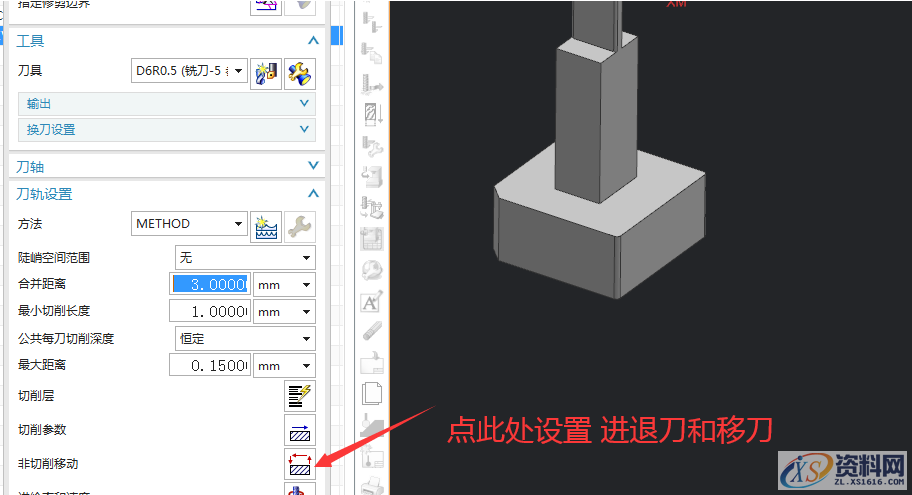Click the sidebar icon just above the printer
The image size is (912, 495).
tap(372, 457)
